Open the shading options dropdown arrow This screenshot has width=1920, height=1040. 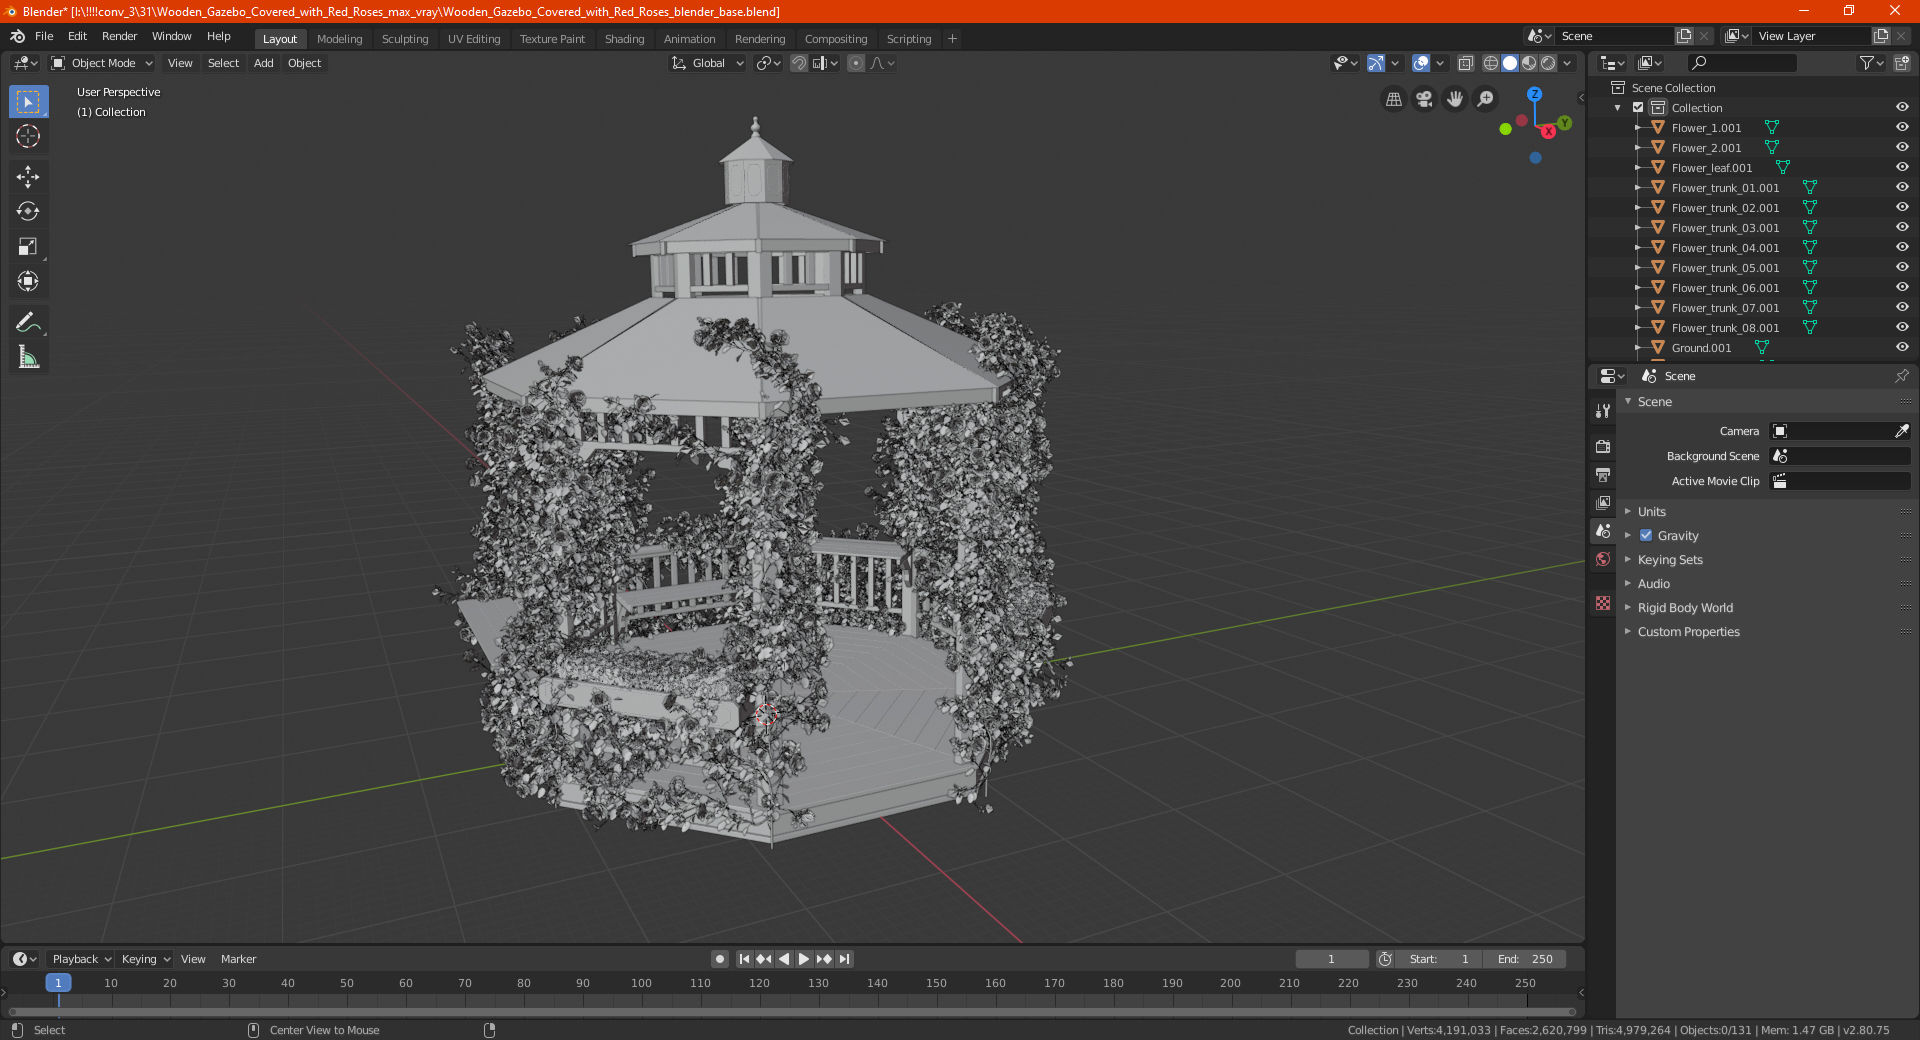(1567, 63)
